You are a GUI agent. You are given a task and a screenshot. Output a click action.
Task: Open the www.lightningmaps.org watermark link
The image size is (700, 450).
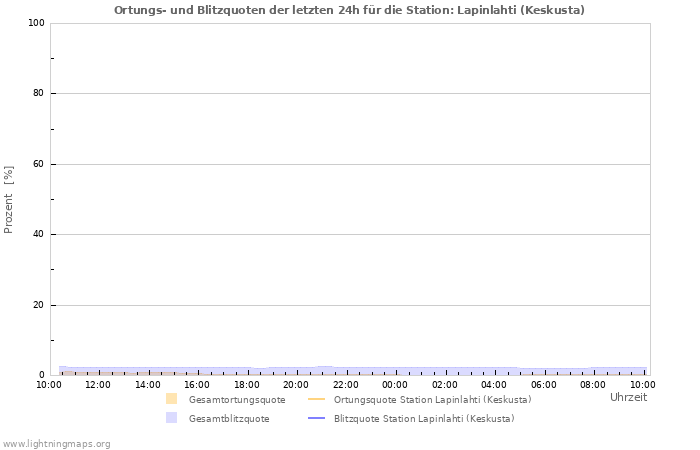pyautogui.click(x=56, y=443)
